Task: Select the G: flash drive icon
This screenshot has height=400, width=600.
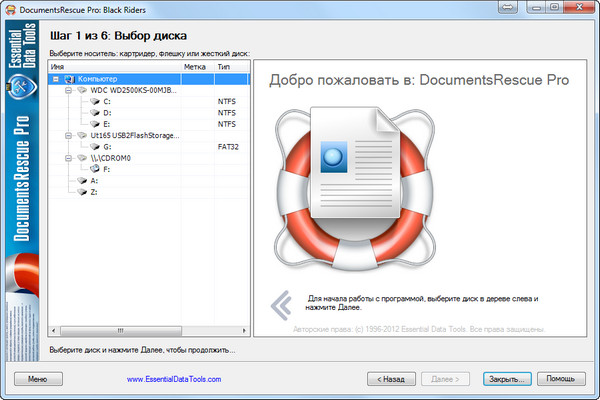Action: (x=94, y=146)
